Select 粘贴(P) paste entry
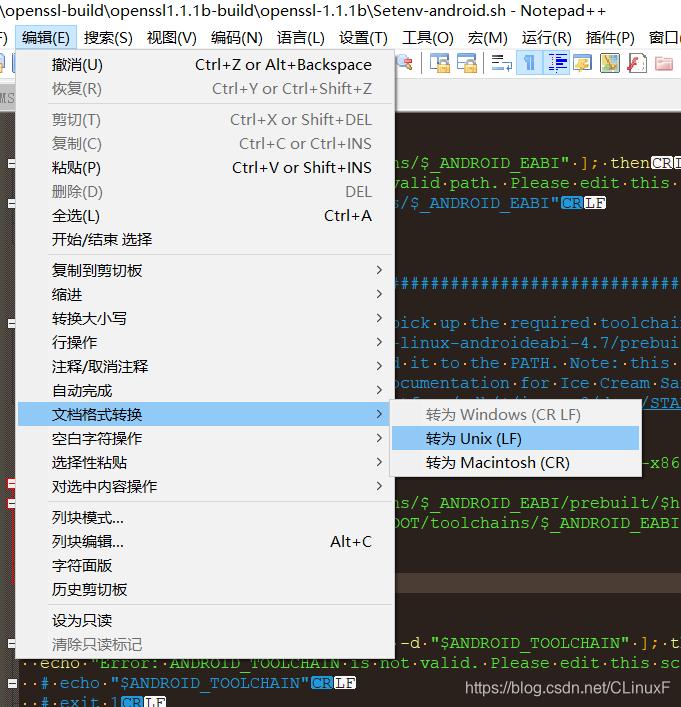Image resolution: width=681 pixels, height=707 pixels. point(204,168)
